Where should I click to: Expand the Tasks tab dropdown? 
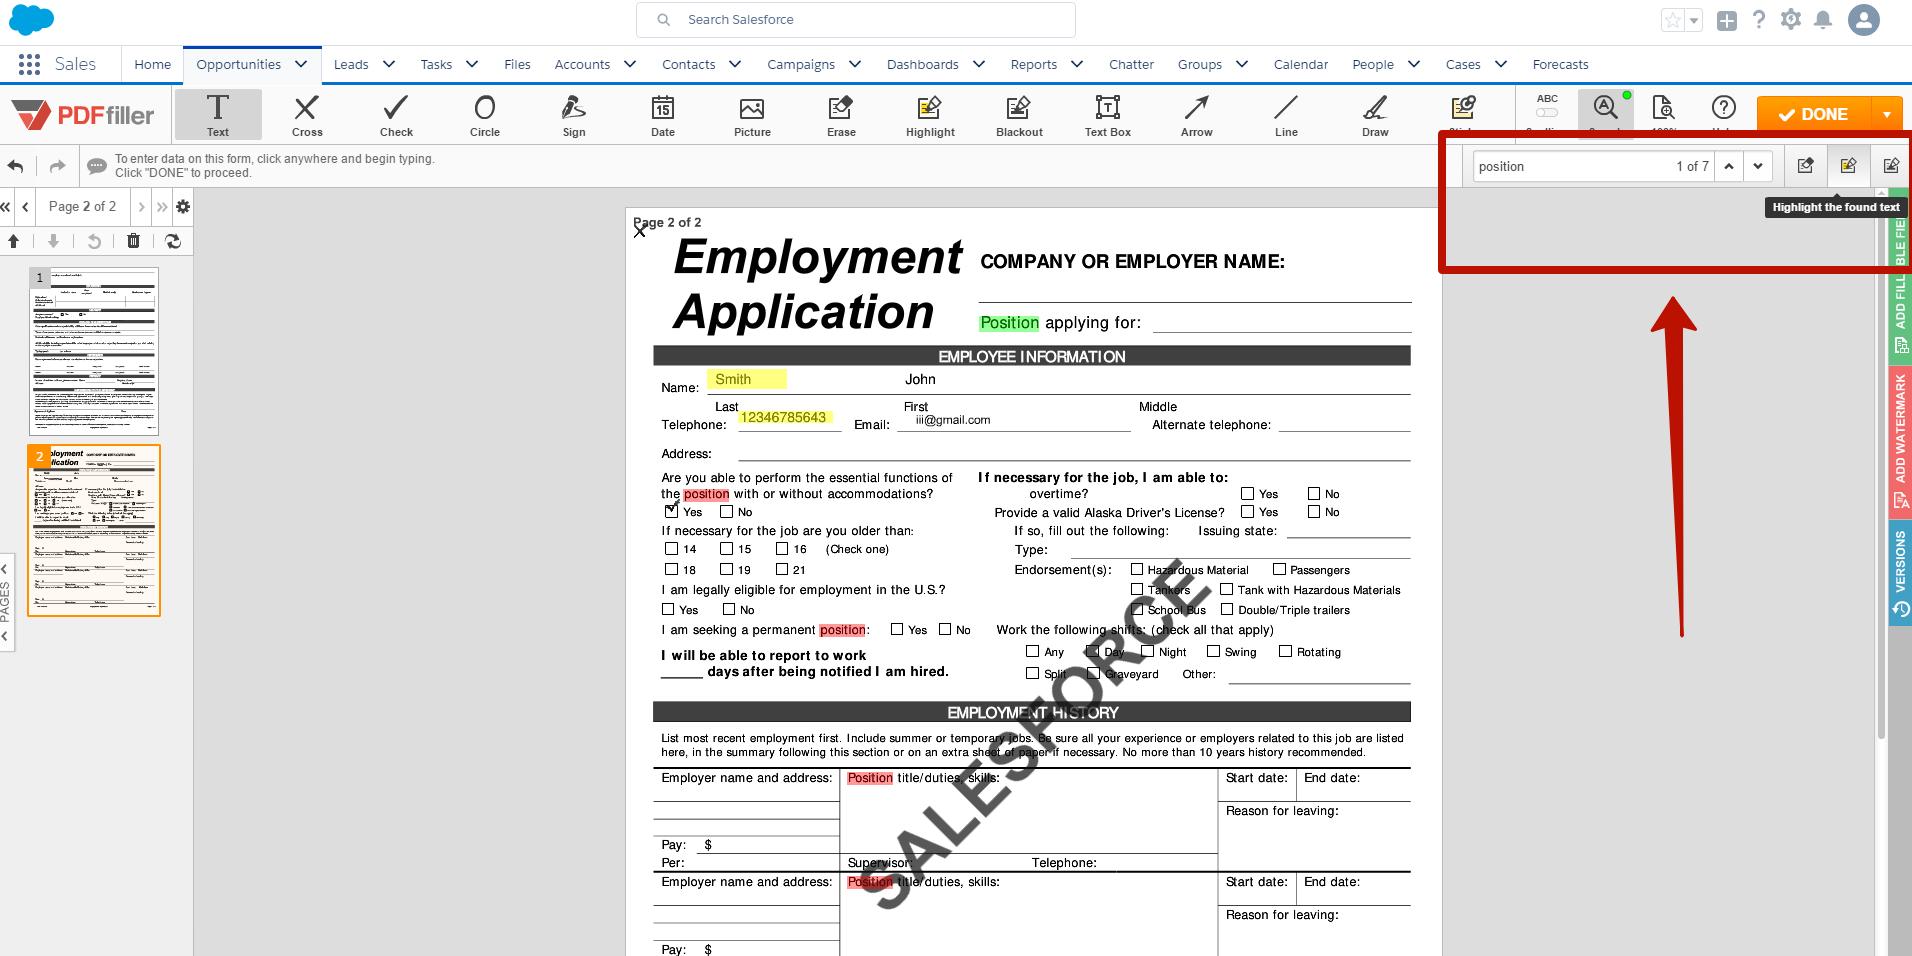tap(472, 64)
